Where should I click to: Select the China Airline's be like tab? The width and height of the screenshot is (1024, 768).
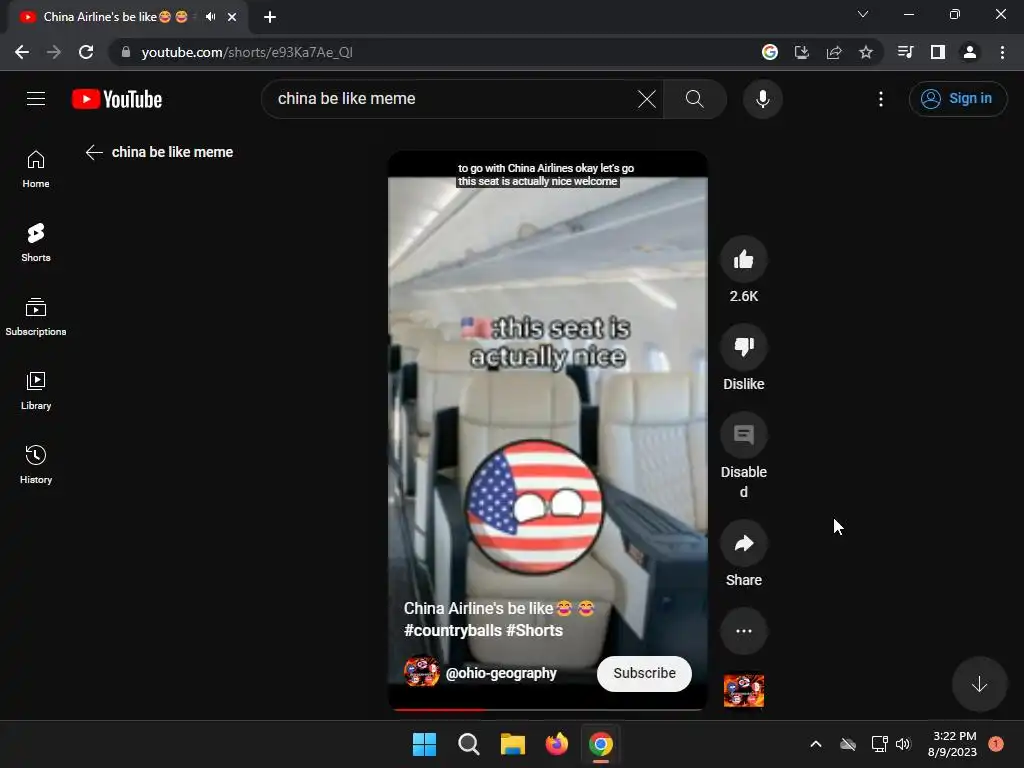tap(127, 17)
